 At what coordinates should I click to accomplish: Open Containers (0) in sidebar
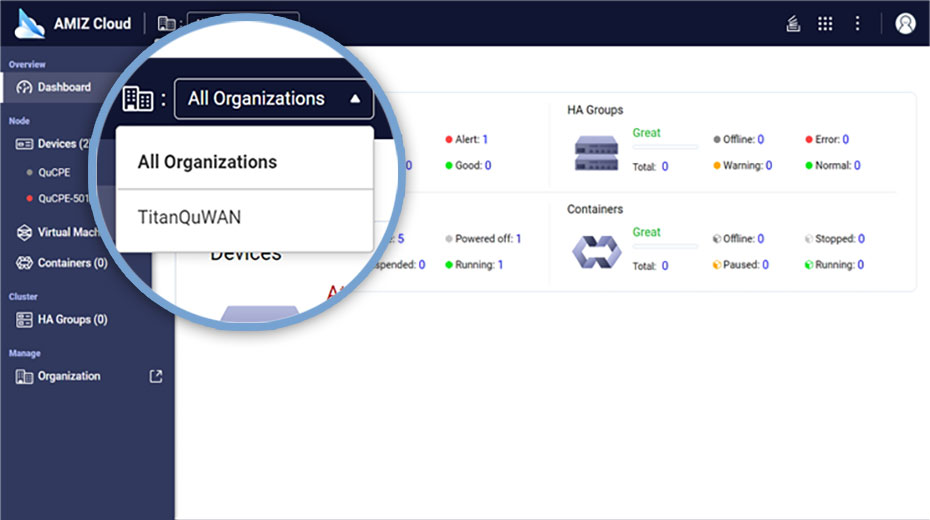(71, 263)
